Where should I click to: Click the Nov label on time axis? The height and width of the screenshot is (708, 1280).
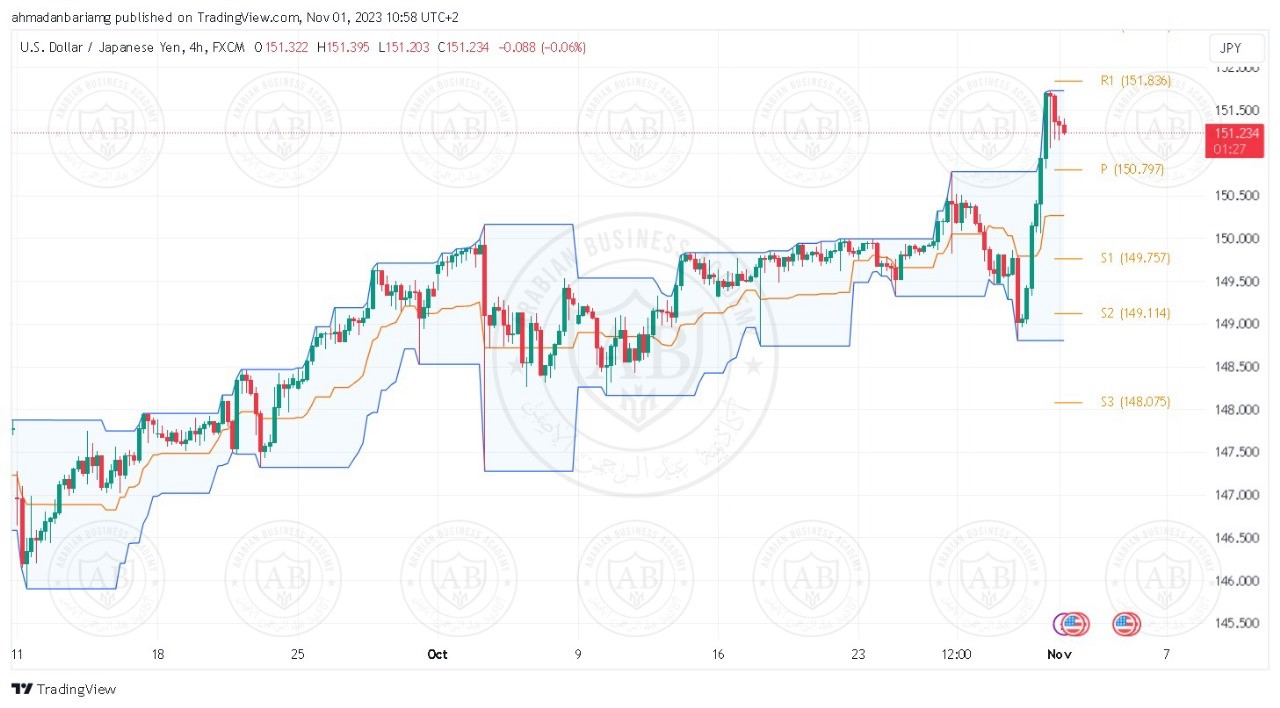1057,655
